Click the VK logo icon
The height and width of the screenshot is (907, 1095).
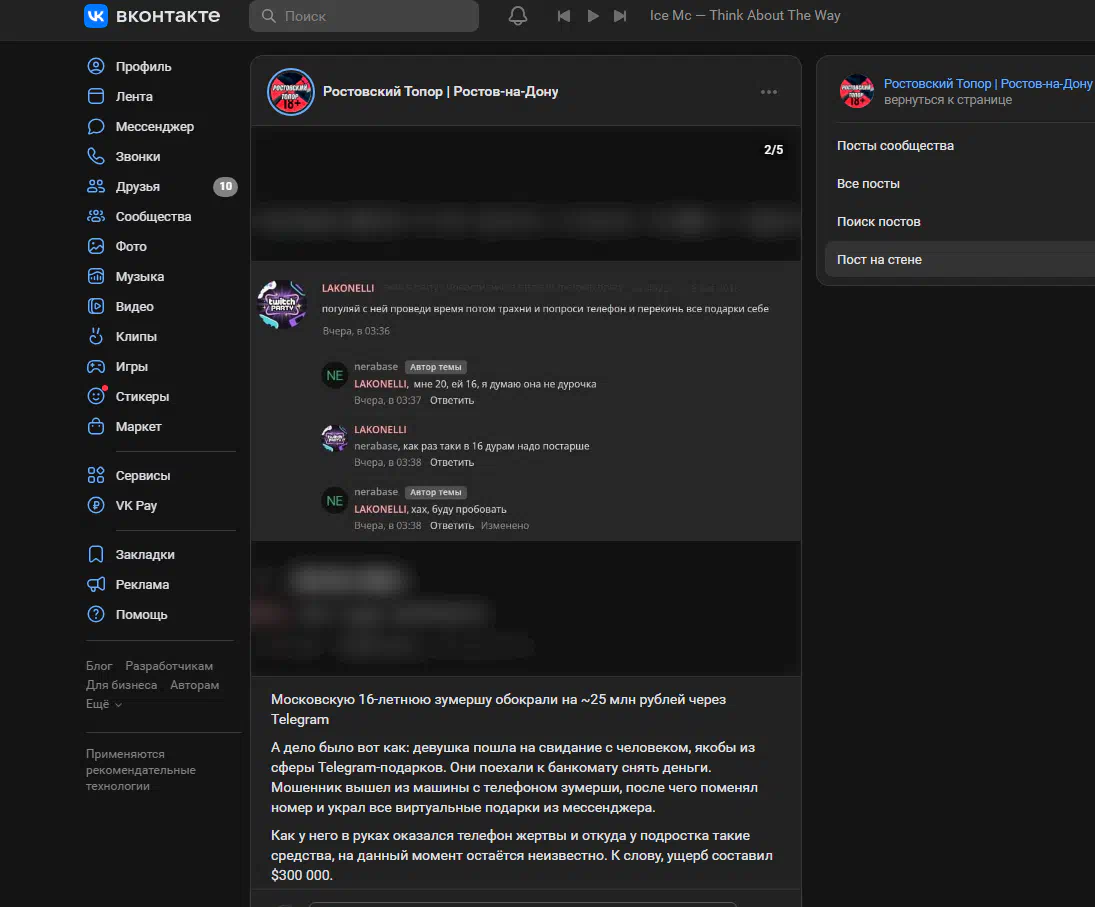(96, 15)
